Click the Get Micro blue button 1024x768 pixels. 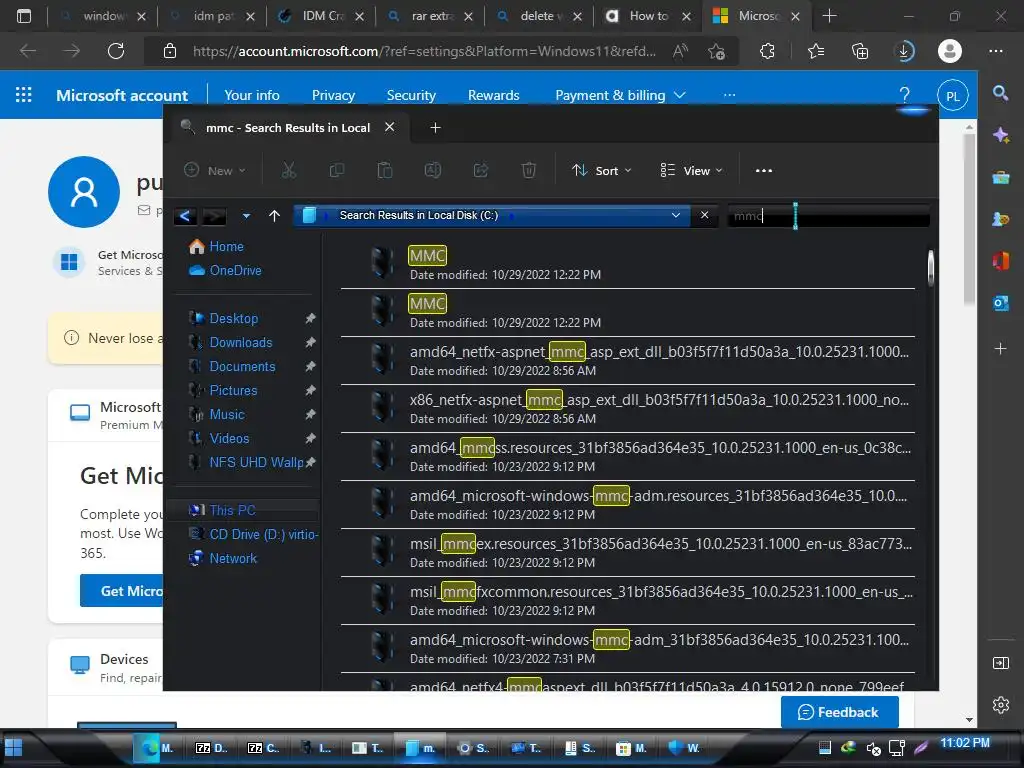coord(122,590)
